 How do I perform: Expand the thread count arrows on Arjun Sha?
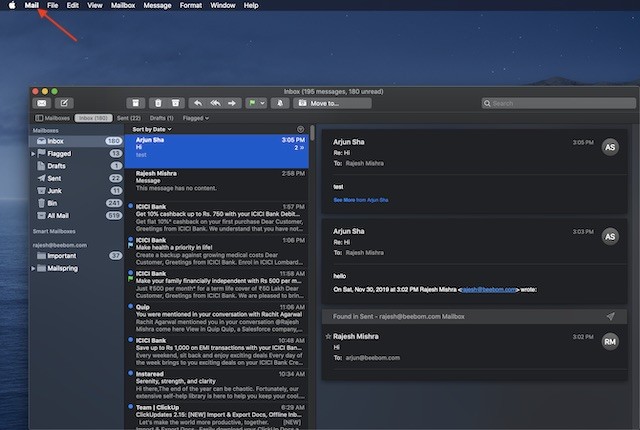tap(299, 148)
